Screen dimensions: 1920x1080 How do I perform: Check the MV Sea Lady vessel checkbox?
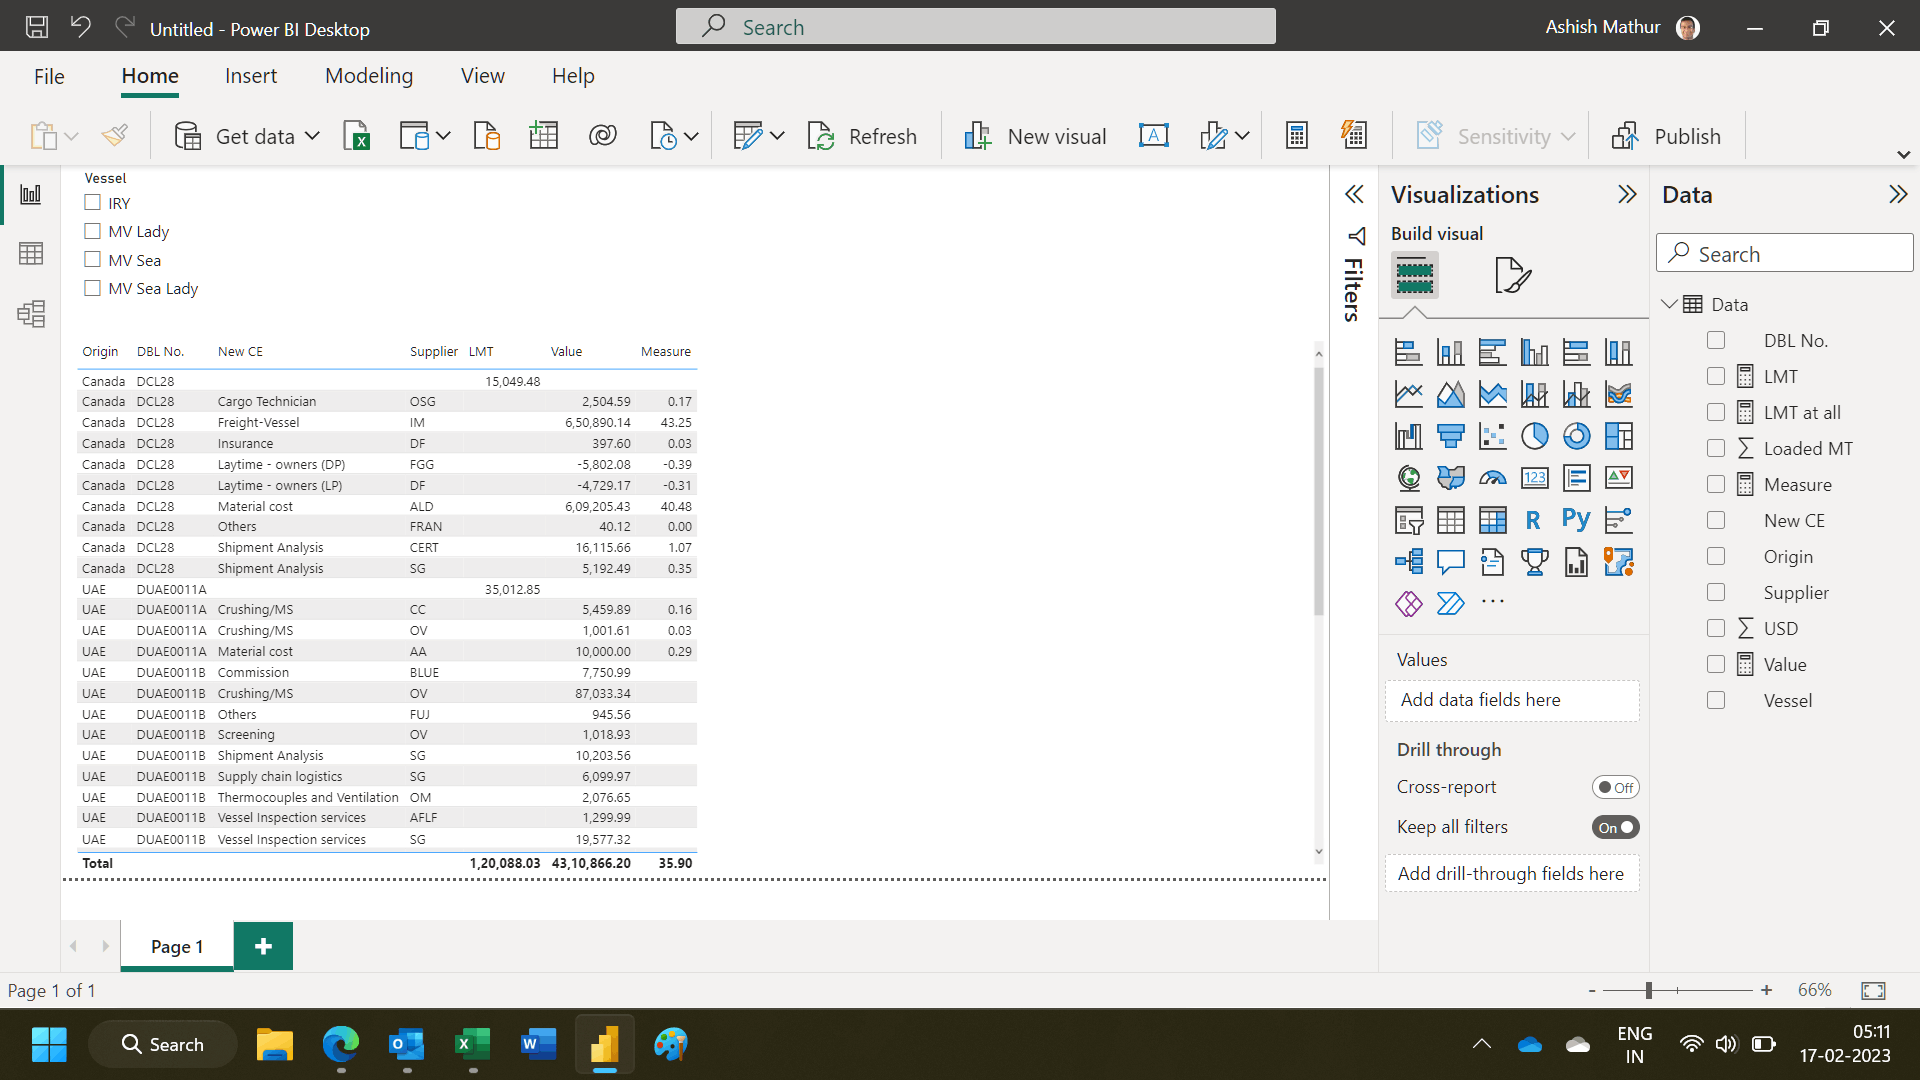coord(93,288)
